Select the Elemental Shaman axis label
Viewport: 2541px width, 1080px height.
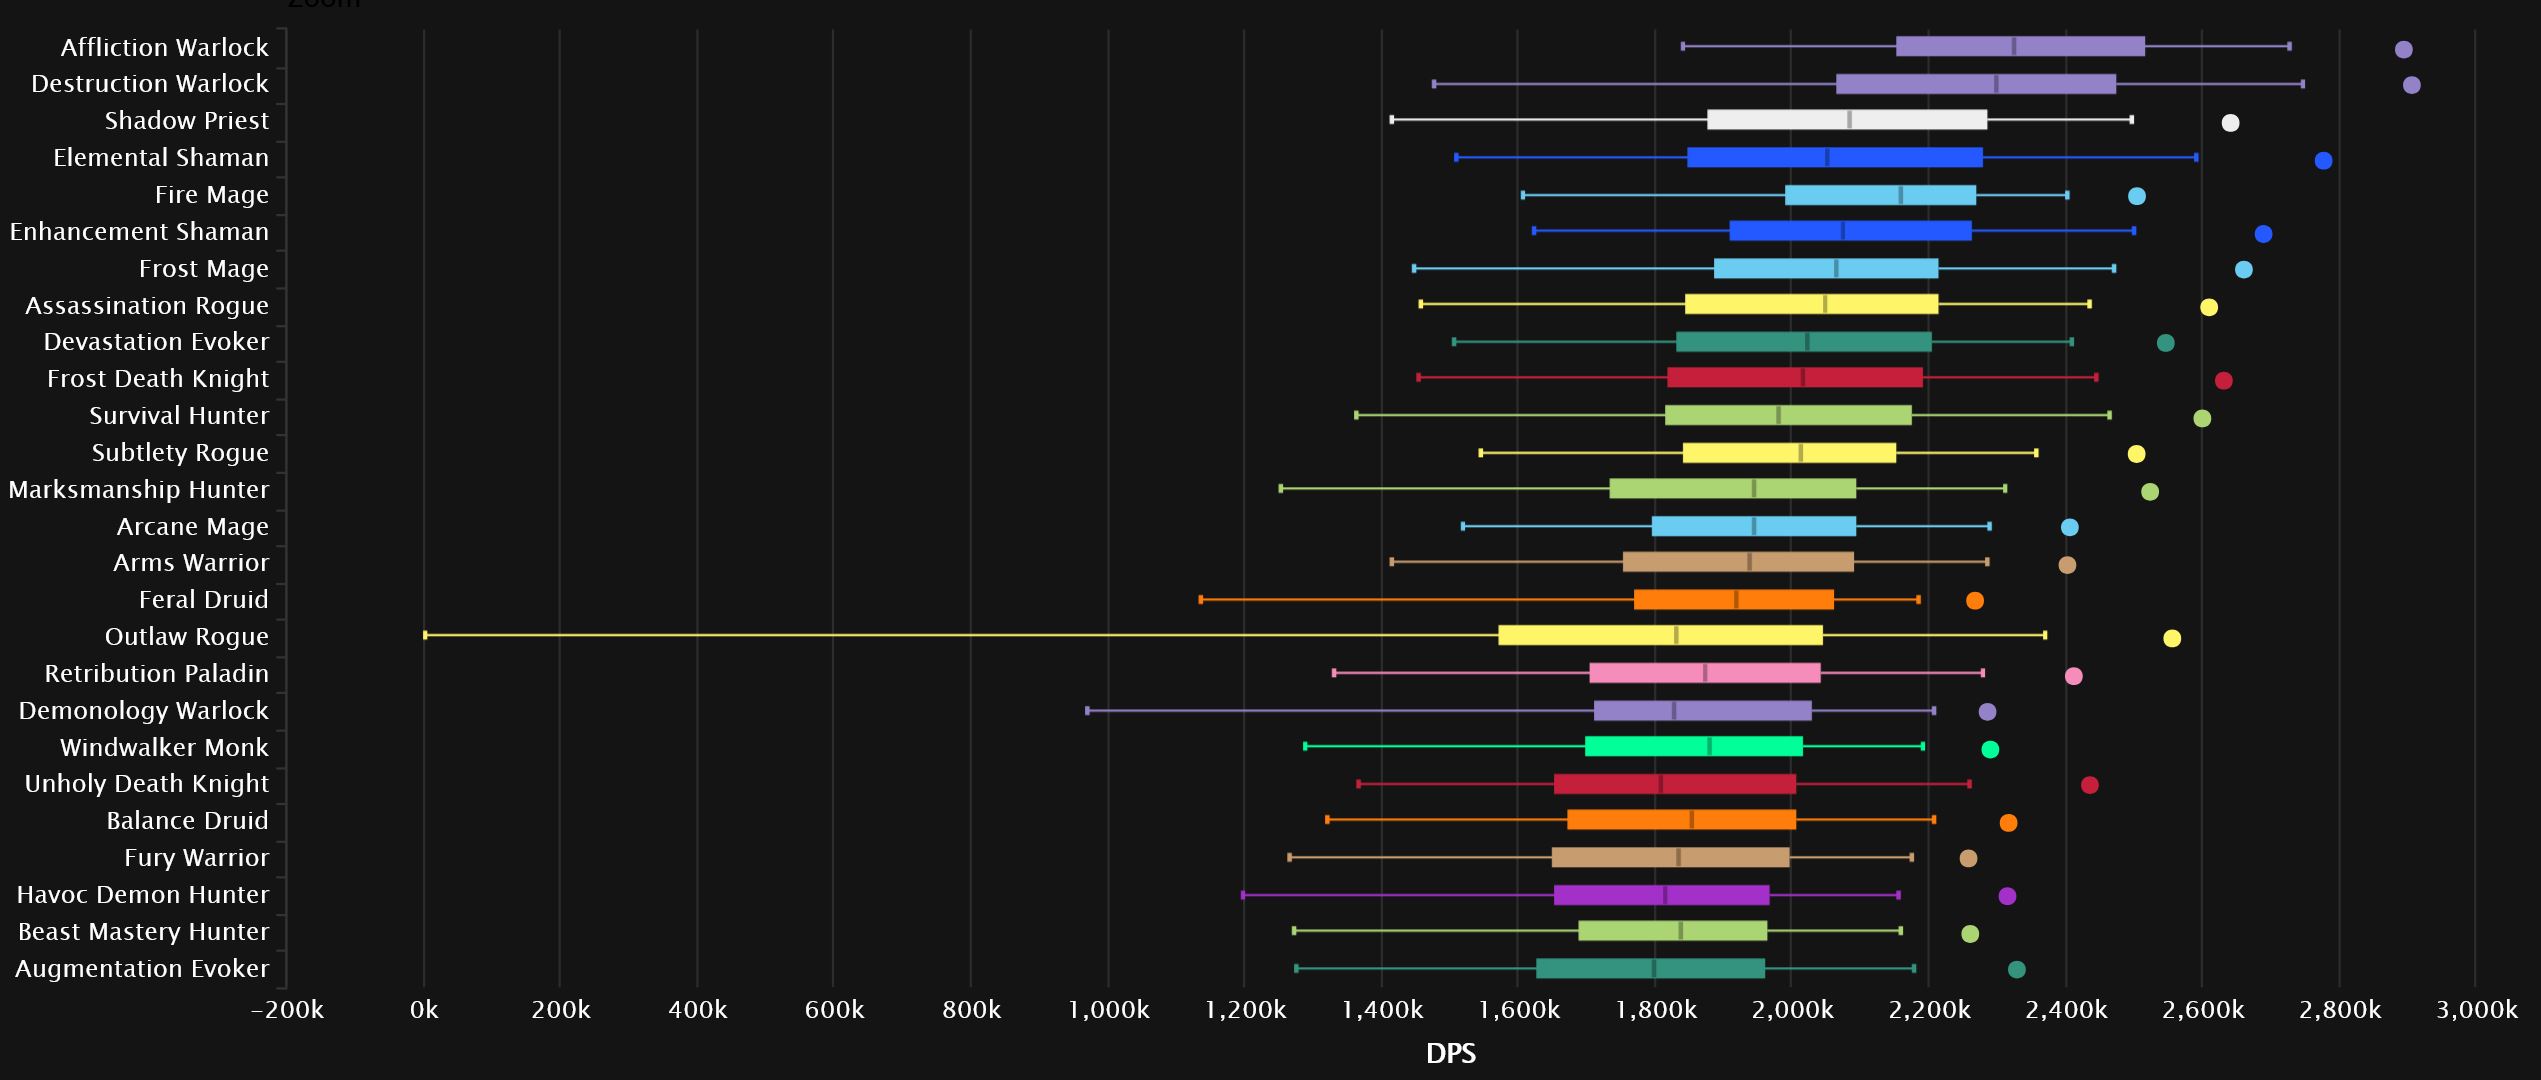[161, 158]
